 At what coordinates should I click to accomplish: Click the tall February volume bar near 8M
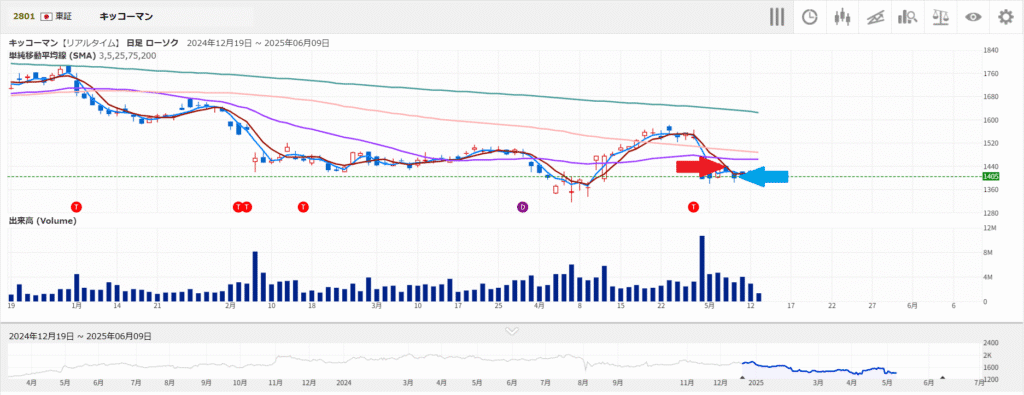click(x=255, y=276)
